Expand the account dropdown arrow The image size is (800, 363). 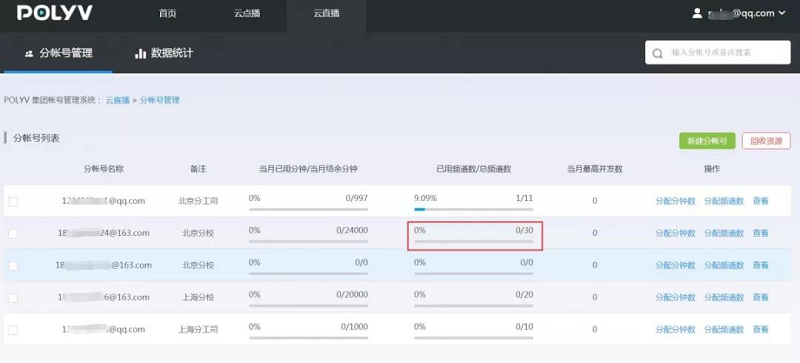point(782,13)
